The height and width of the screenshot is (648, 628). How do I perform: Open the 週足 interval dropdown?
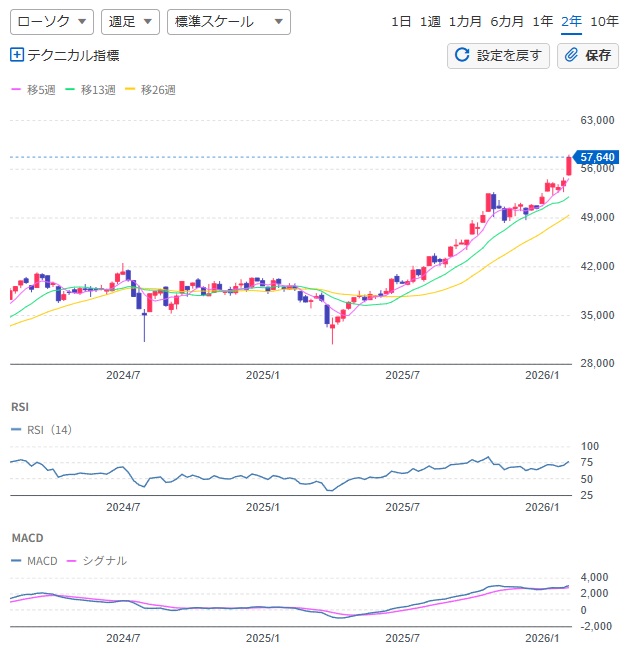pos(130,21)
